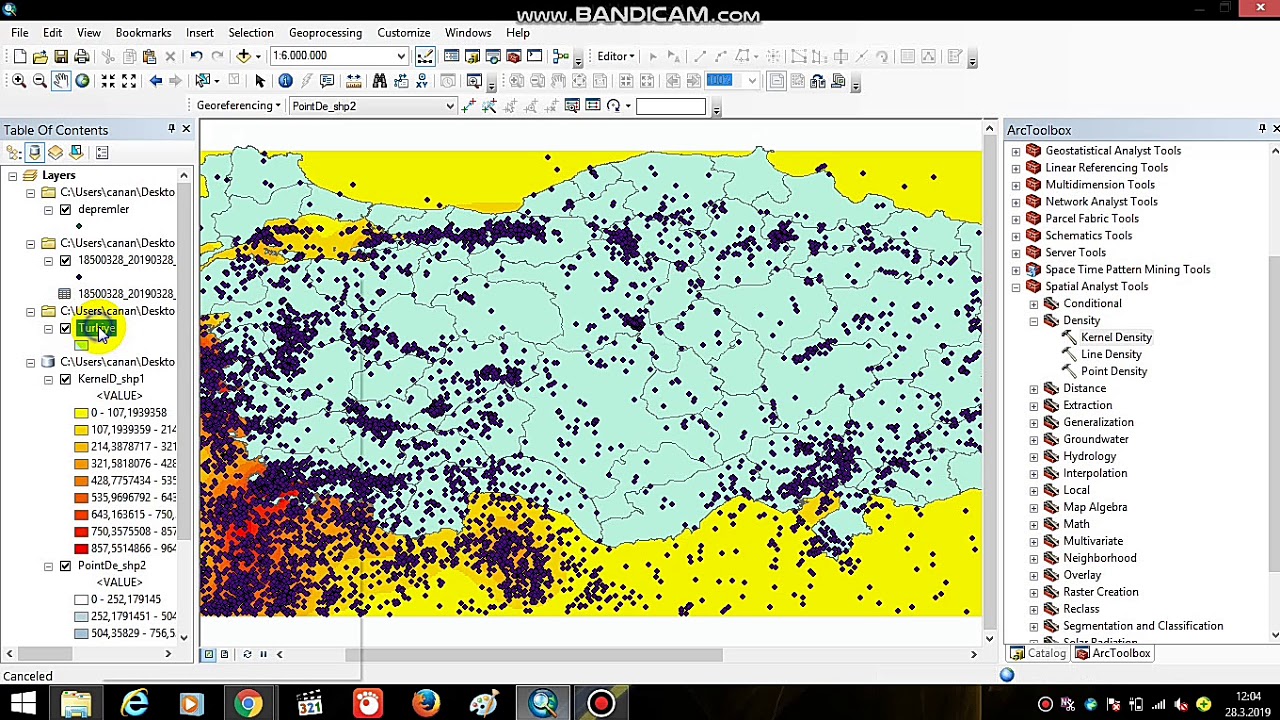
Task: Print the map
Action: [82, 56]
